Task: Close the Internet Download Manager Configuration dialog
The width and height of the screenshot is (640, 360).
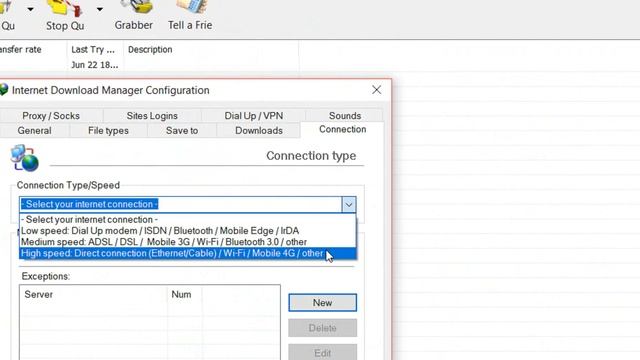Action: [376, 90]
